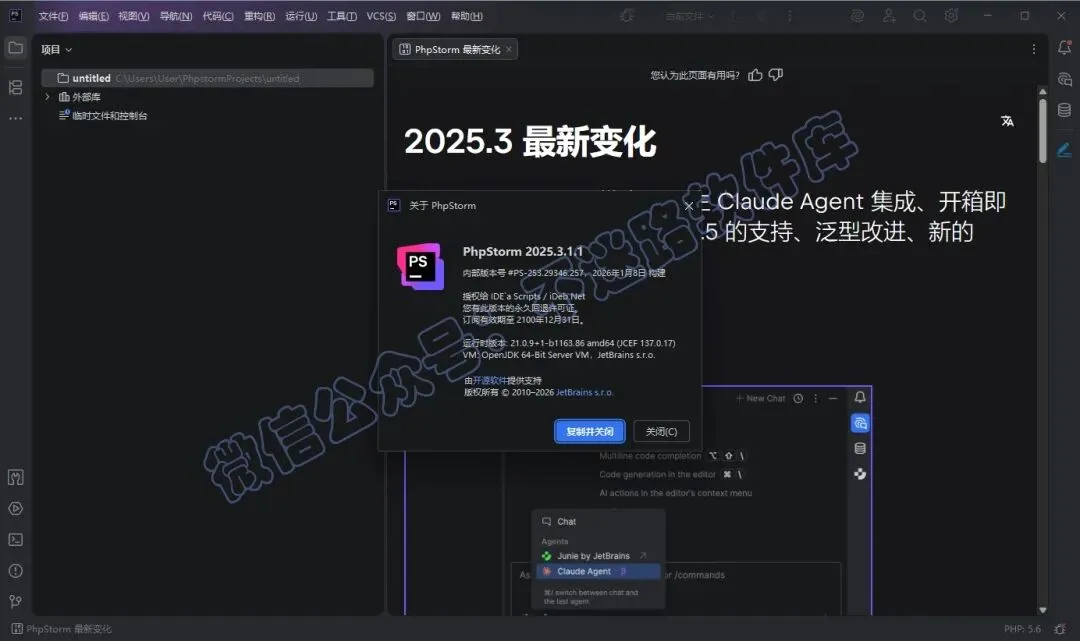The width and height of the screenshot is (1080, 641).
Task: Click the scrollbar up arrow
Action: click(1043, 92)
